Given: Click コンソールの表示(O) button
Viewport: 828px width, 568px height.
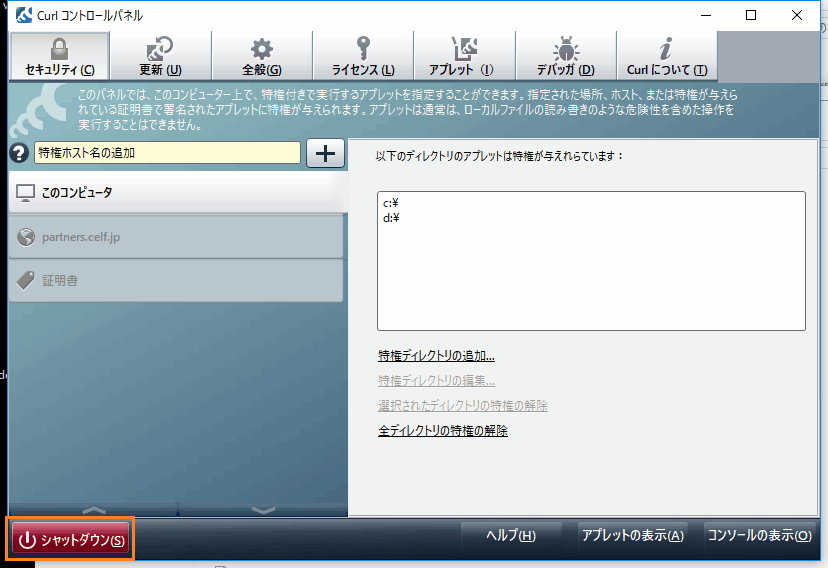Looking at the screenshot, I should pos(759,536).
